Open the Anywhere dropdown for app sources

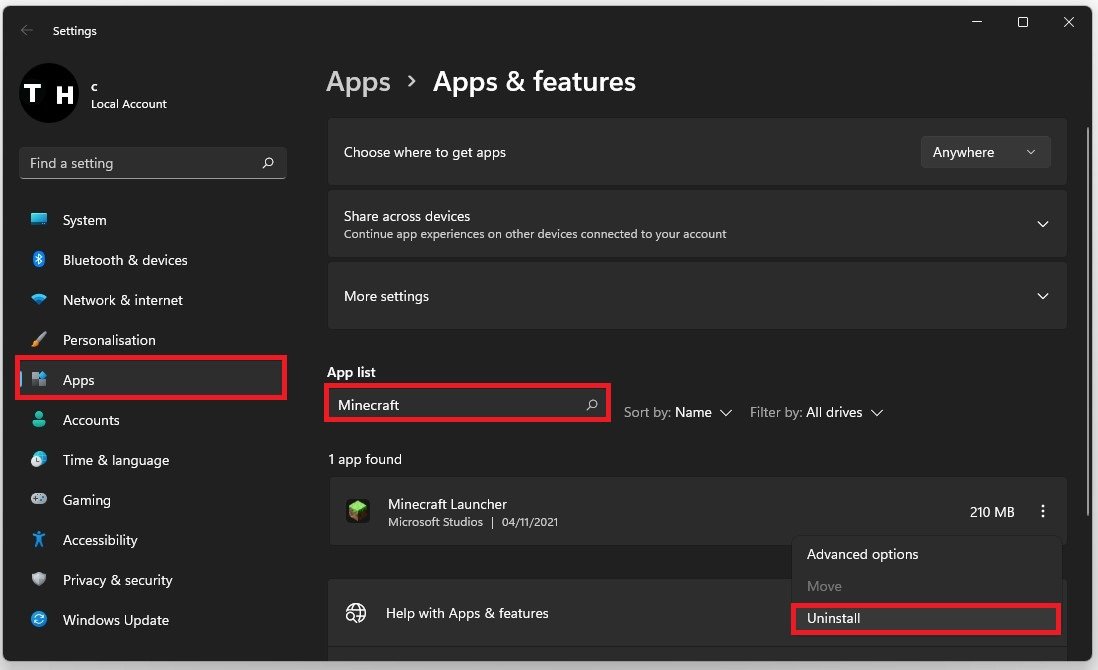(x=985, y=152)
